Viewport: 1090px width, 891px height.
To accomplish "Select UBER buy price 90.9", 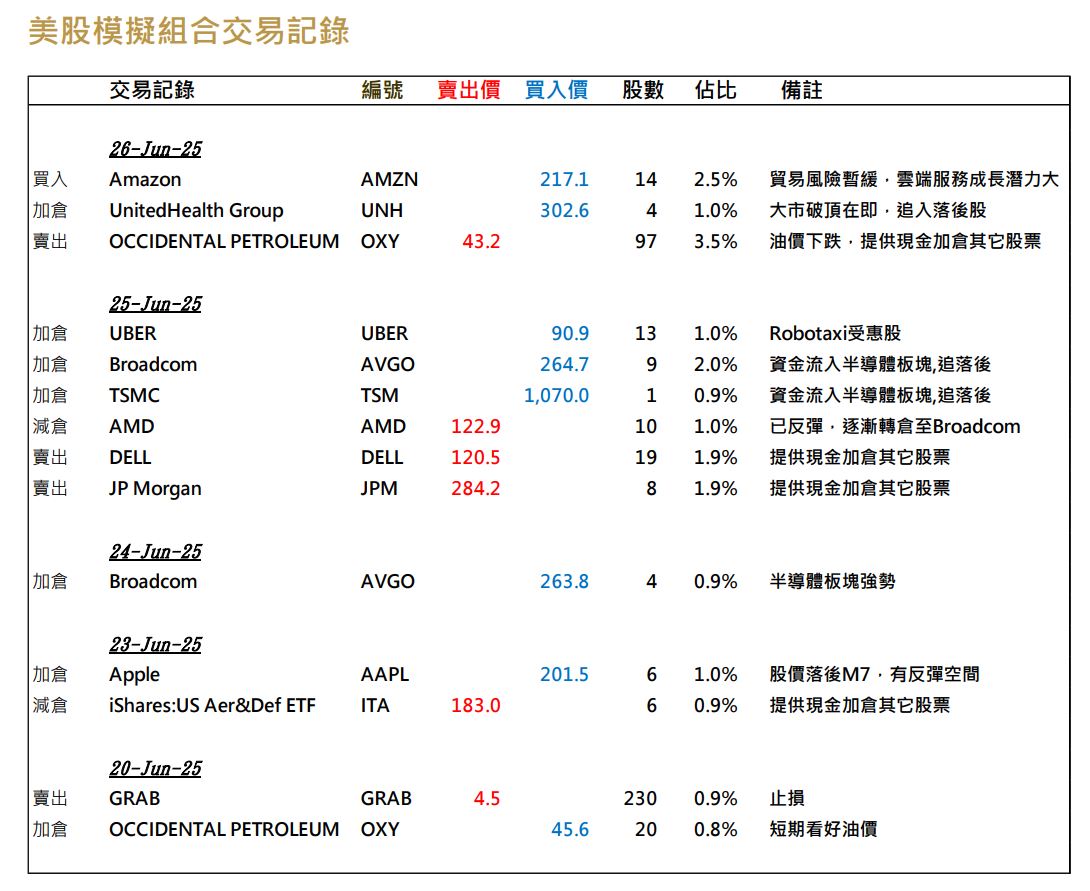I will point(570,334).
